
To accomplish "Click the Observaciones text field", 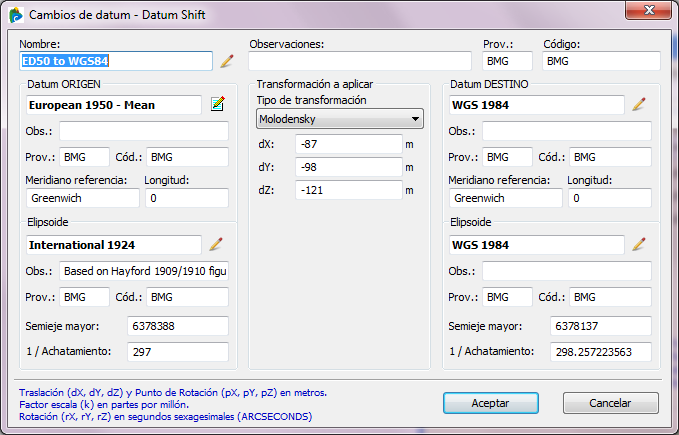I will click(x=358, y=61).
